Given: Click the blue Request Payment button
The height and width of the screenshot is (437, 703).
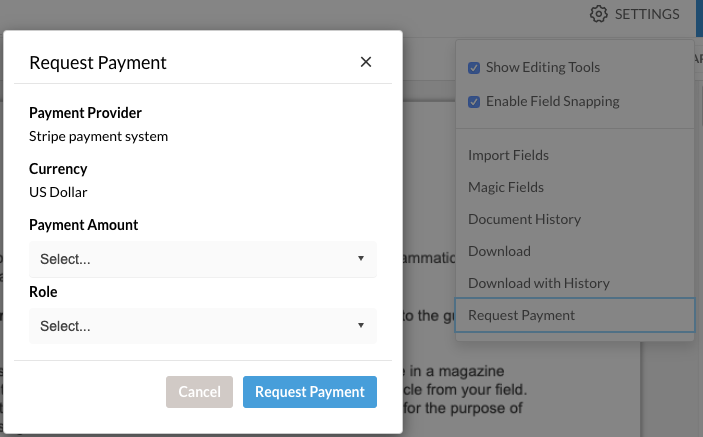Looking at the screenshot, I should (x=310, y=392).
